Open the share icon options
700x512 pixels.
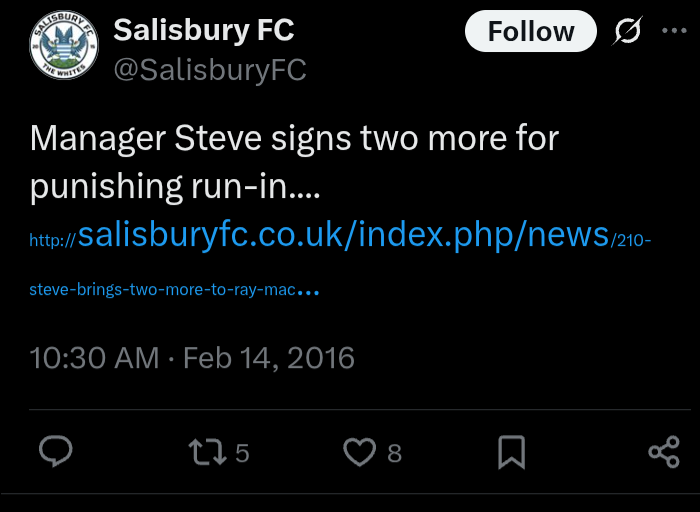point(664,453)
